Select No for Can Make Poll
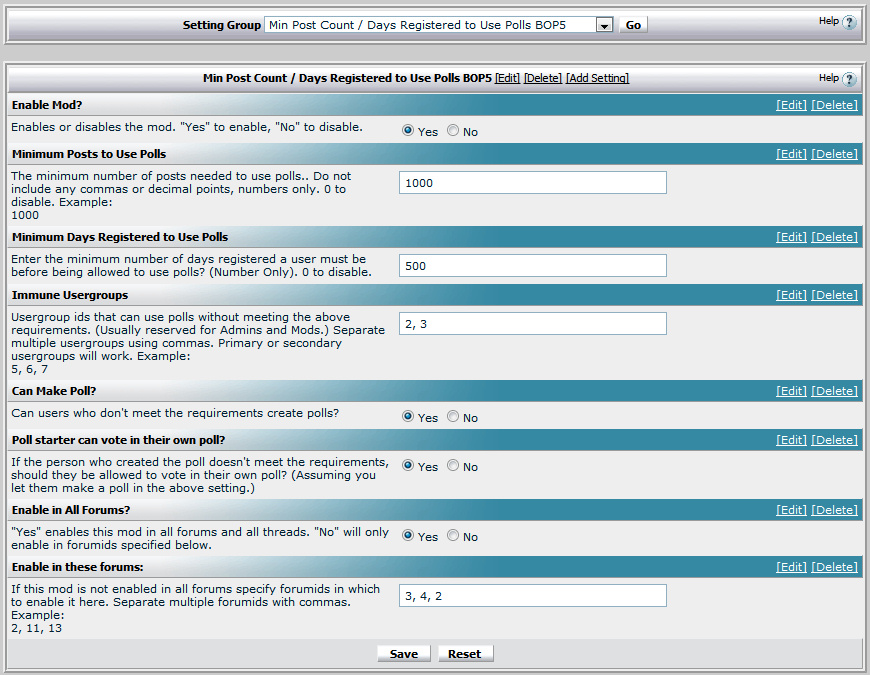This screenshot has height=675, width=870. 453,417
